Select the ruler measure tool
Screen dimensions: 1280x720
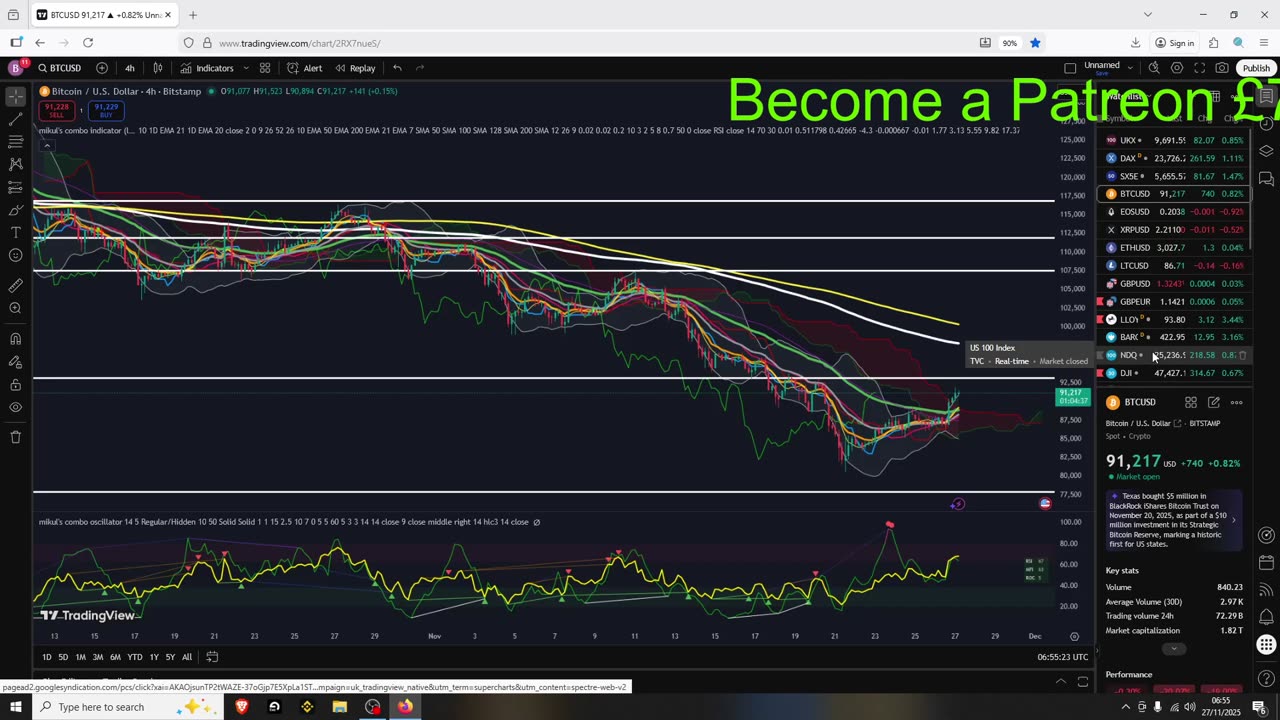click(15, 286)
